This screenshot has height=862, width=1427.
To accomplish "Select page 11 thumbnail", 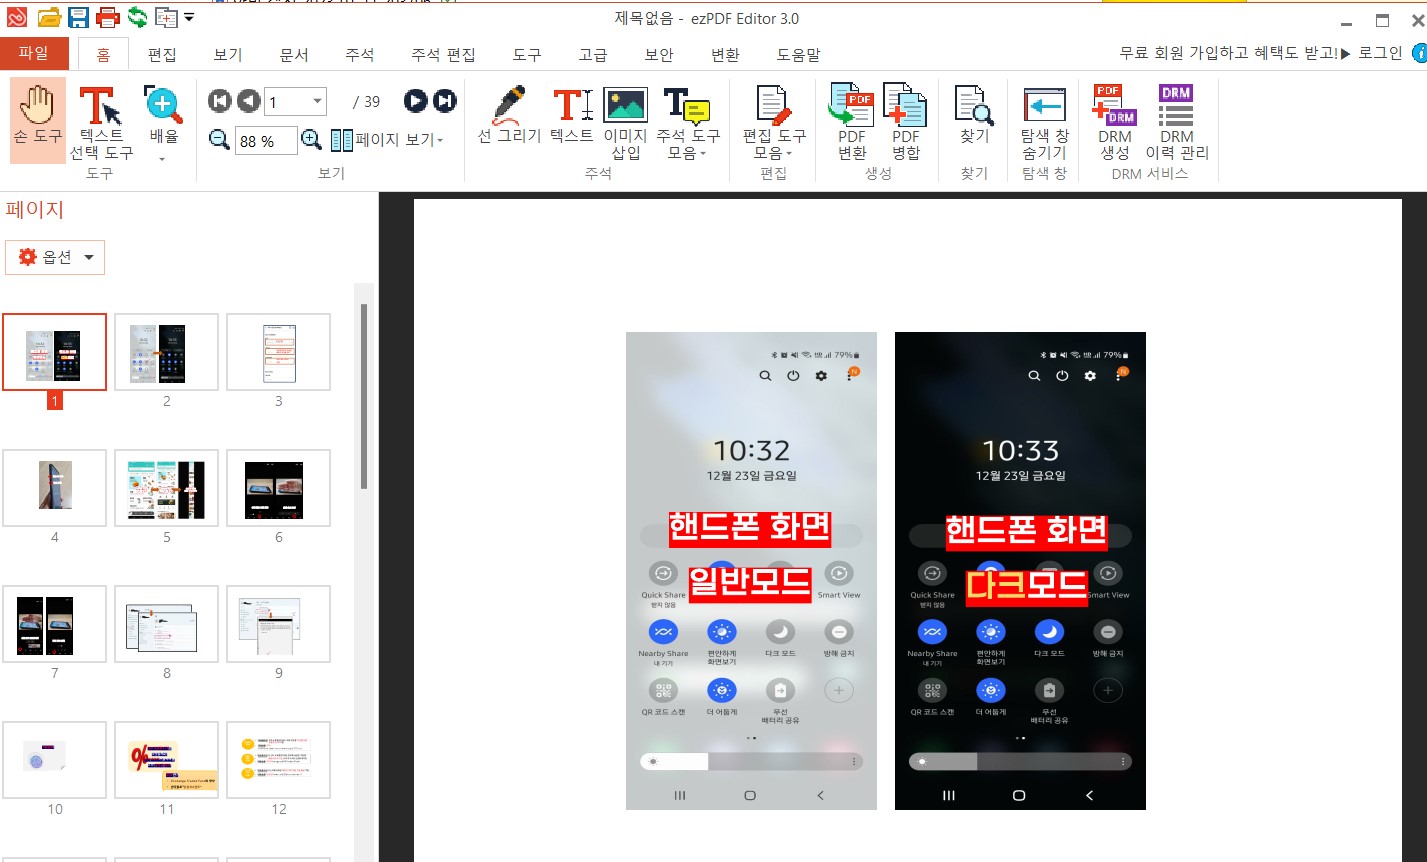I will (166, 760).
